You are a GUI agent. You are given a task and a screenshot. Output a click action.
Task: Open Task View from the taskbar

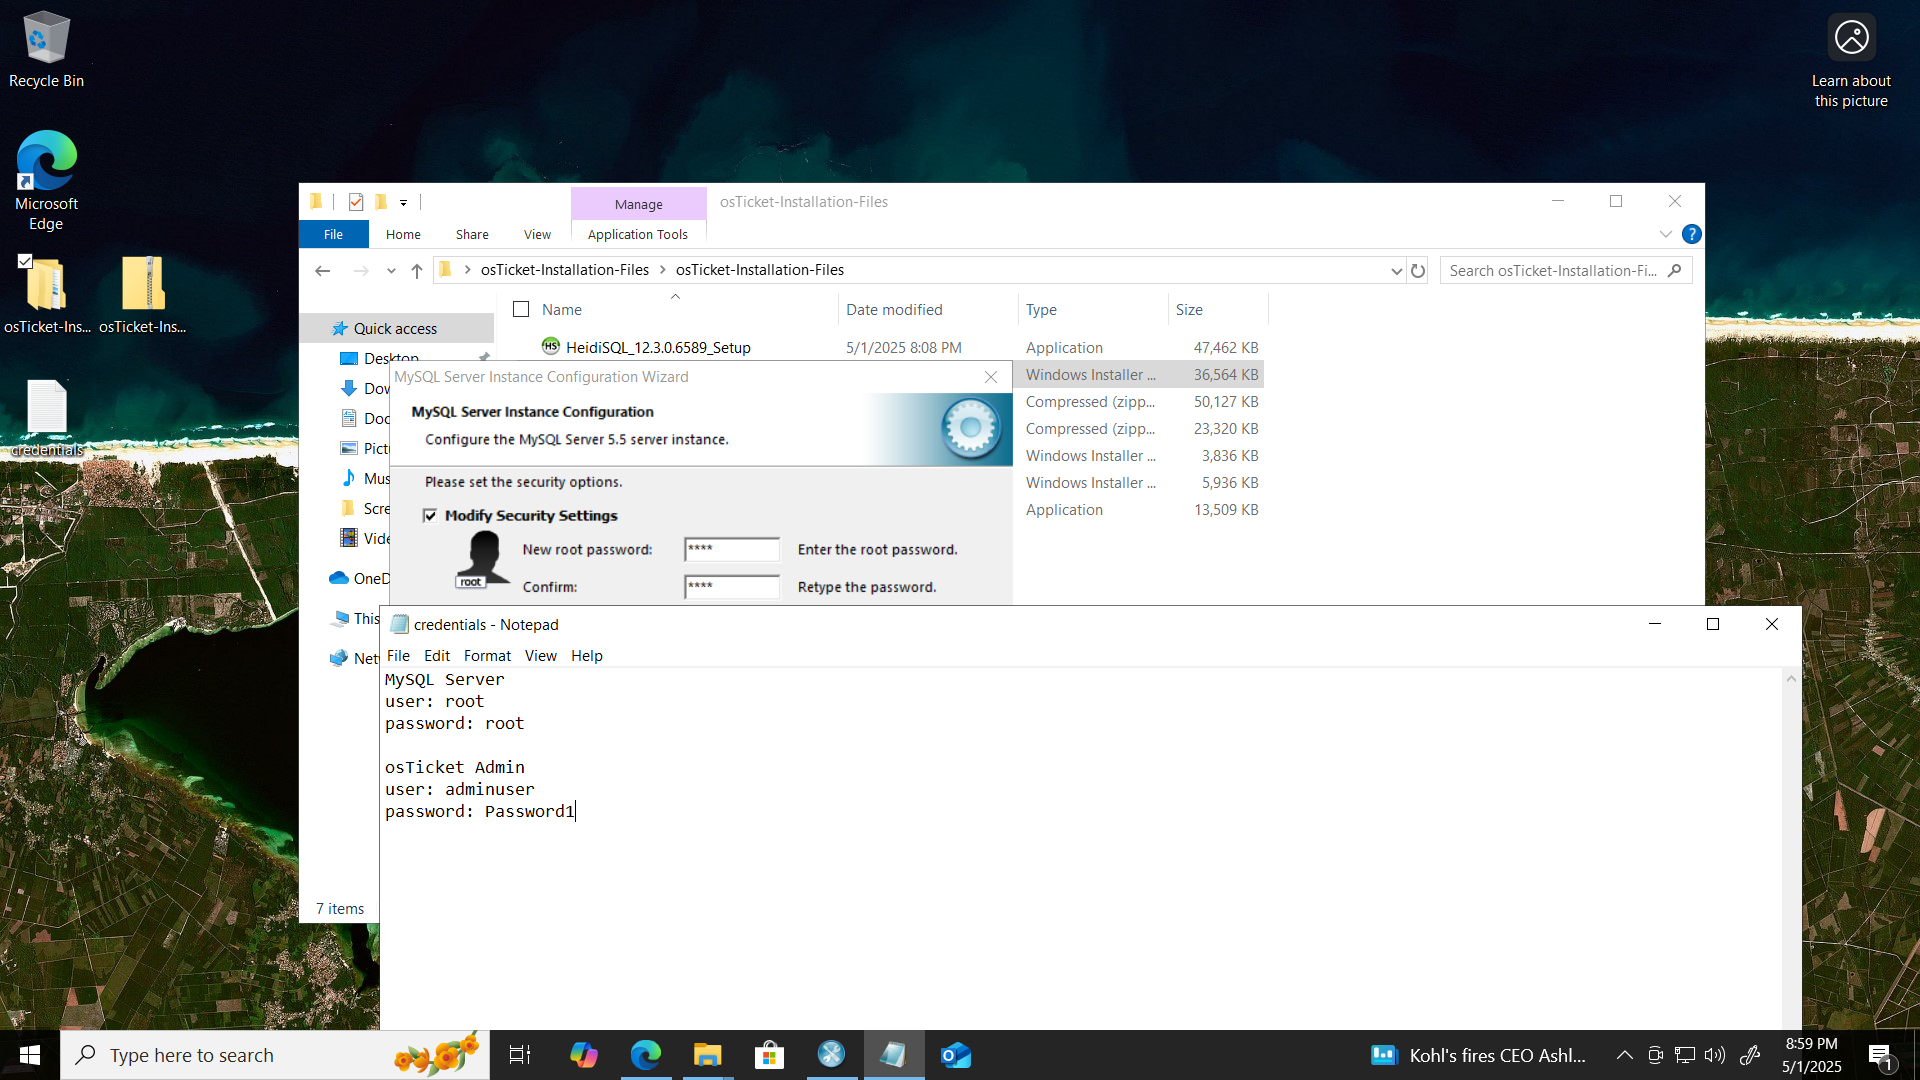tap(520, 1055)
